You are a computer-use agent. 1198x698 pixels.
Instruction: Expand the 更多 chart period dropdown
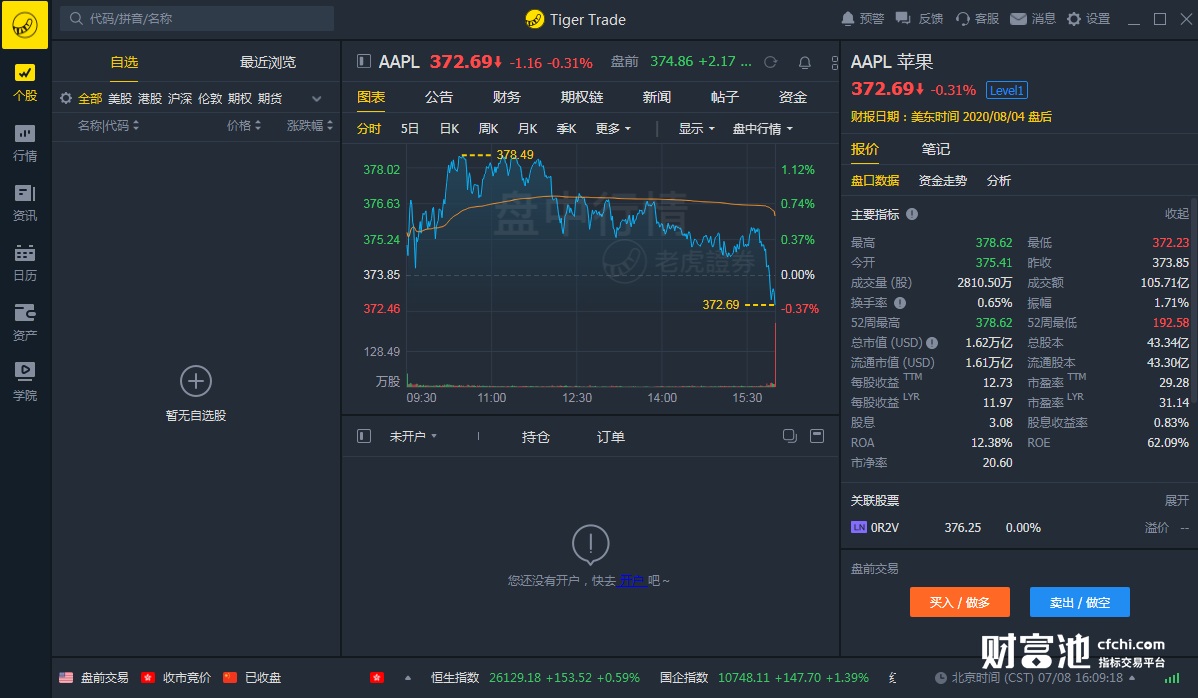[x=613, y=129]
